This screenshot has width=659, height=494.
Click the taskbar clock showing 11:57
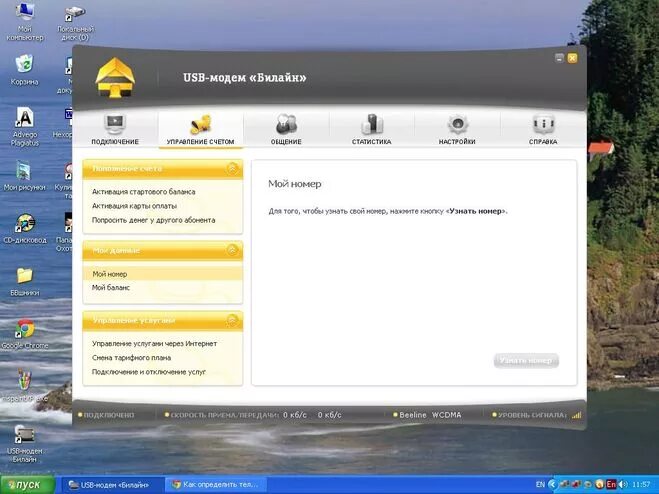641,485
